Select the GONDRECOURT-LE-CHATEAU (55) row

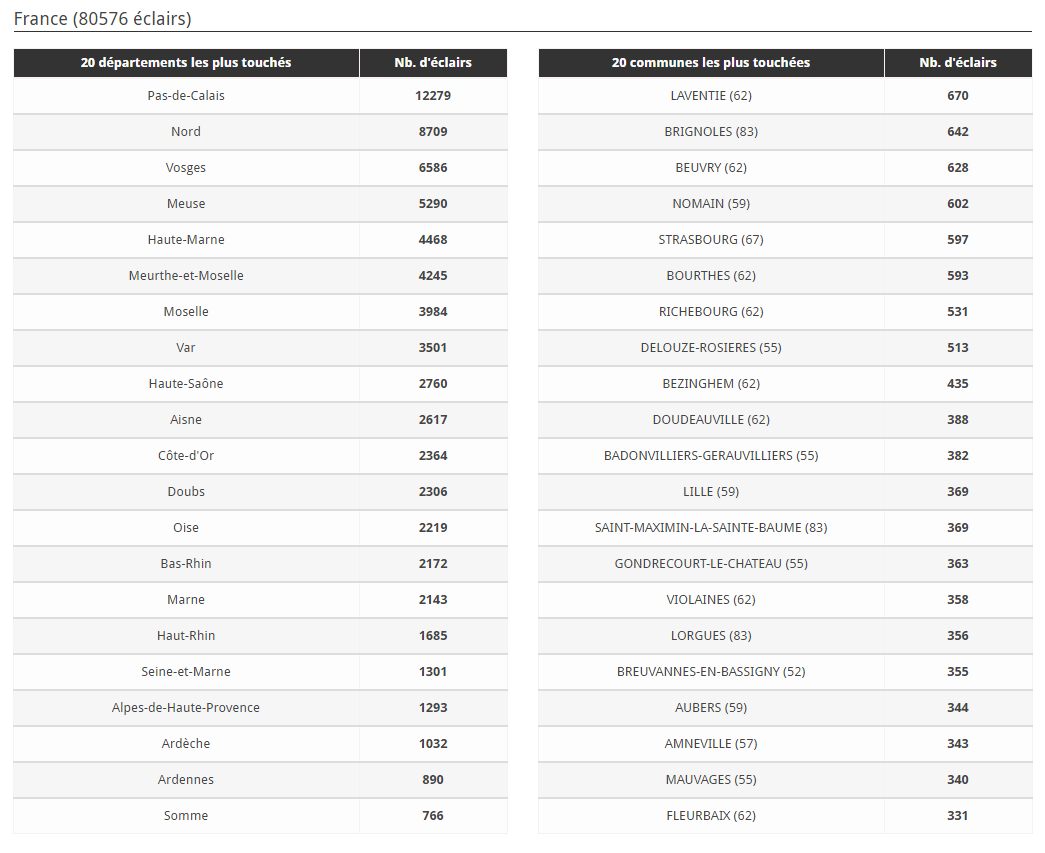tap(785, 563)
